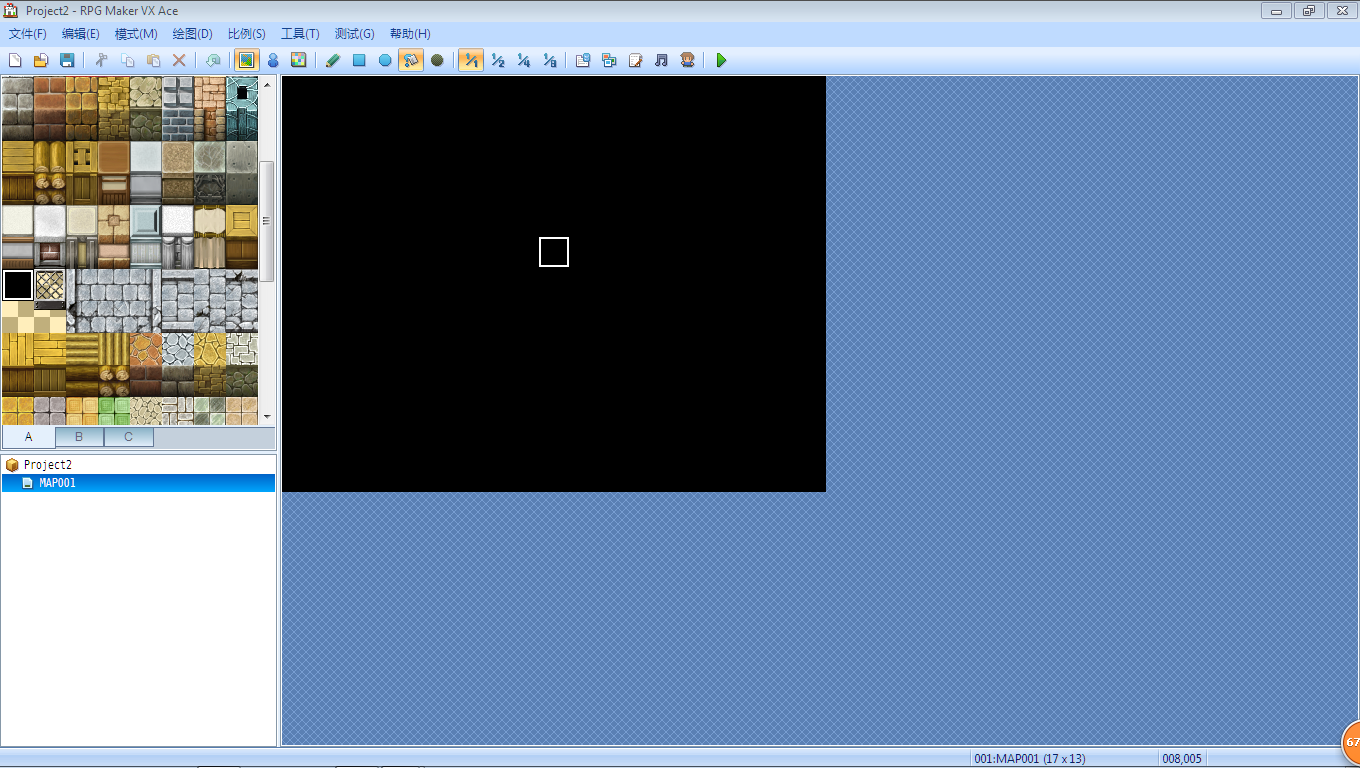Save project with the floppy disk icon
The image size is (1360, 768).
(67, 60)
